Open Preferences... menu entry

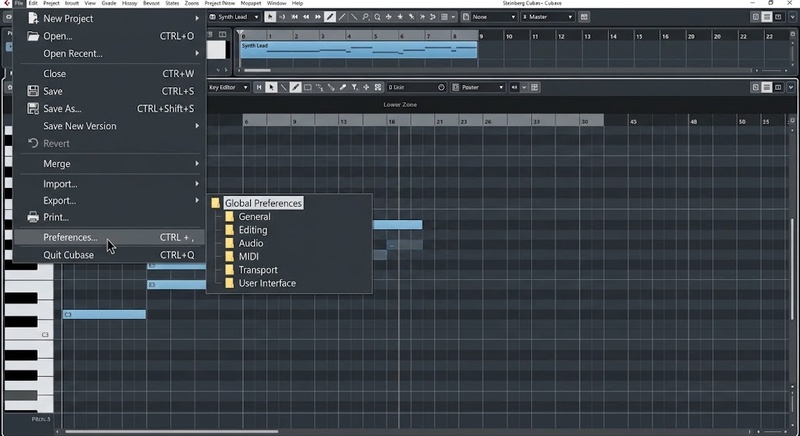(109, 237)
